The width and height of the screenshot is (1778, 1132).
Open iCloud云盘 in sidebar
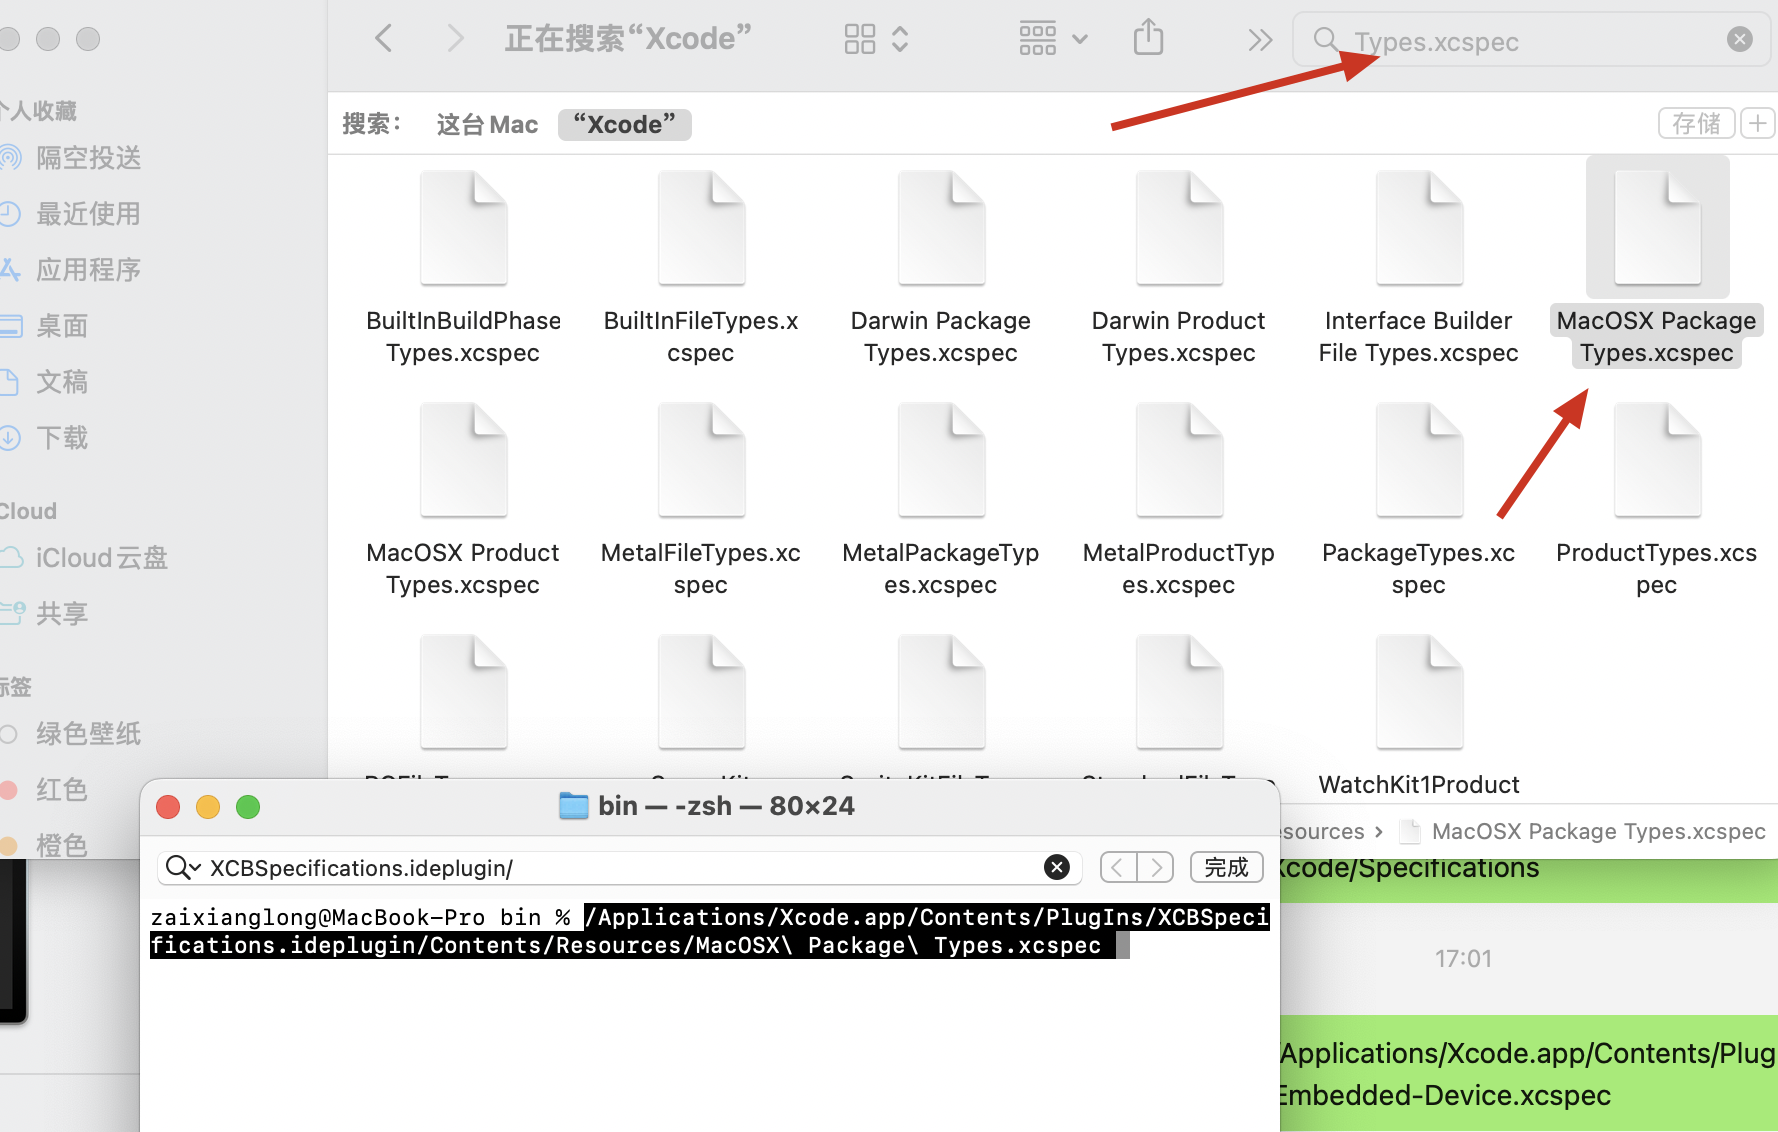point(101,558)
